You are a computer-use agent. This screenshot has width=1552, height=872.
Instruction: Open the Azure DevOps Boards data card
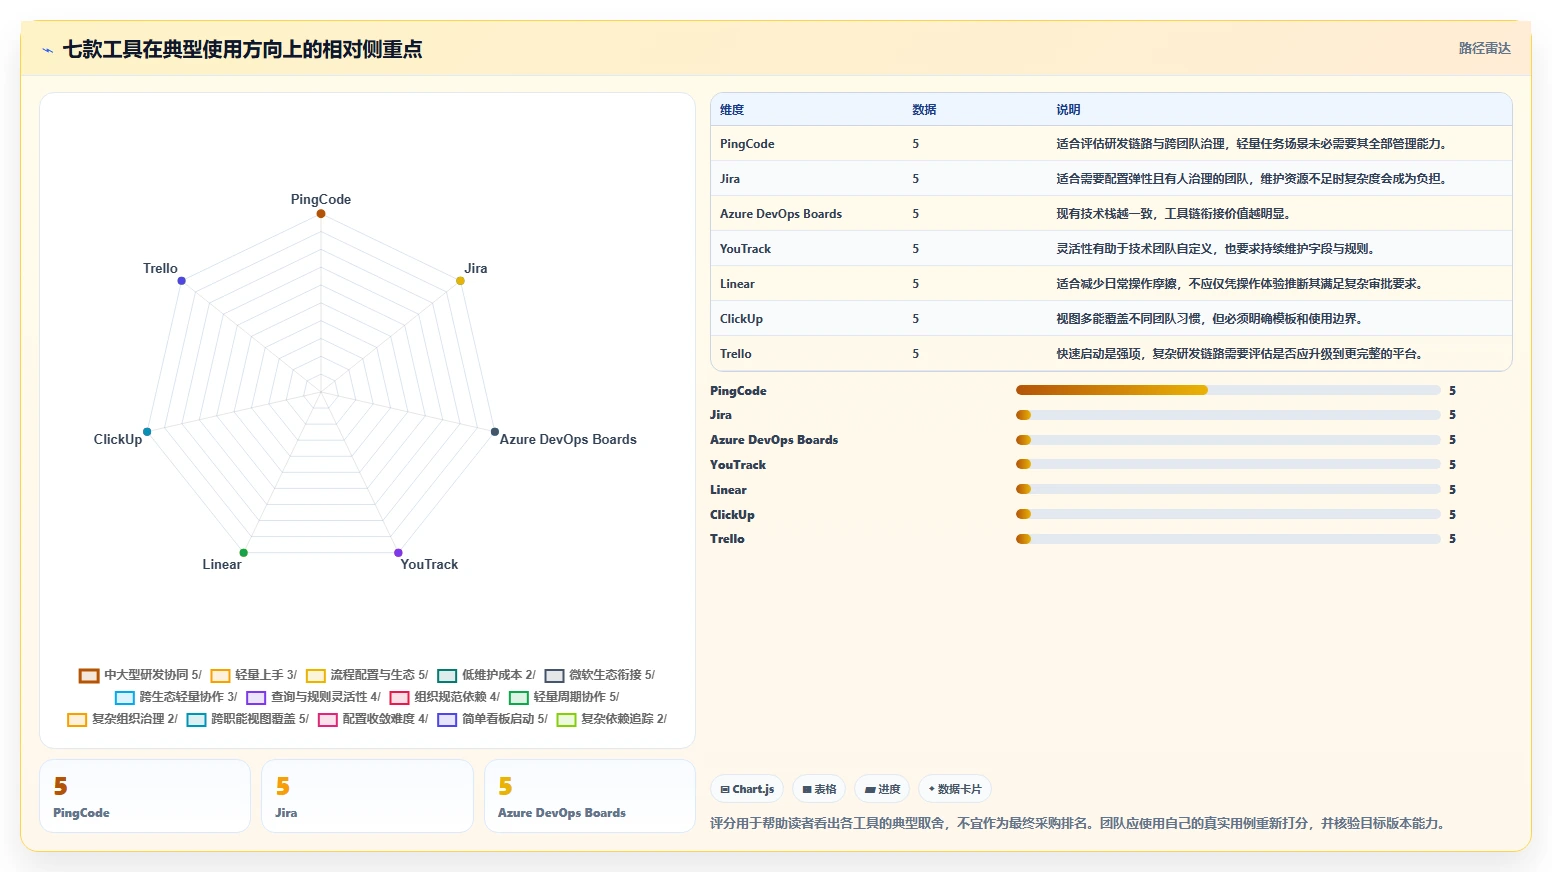pyautogui.click(x=590, y=796)
